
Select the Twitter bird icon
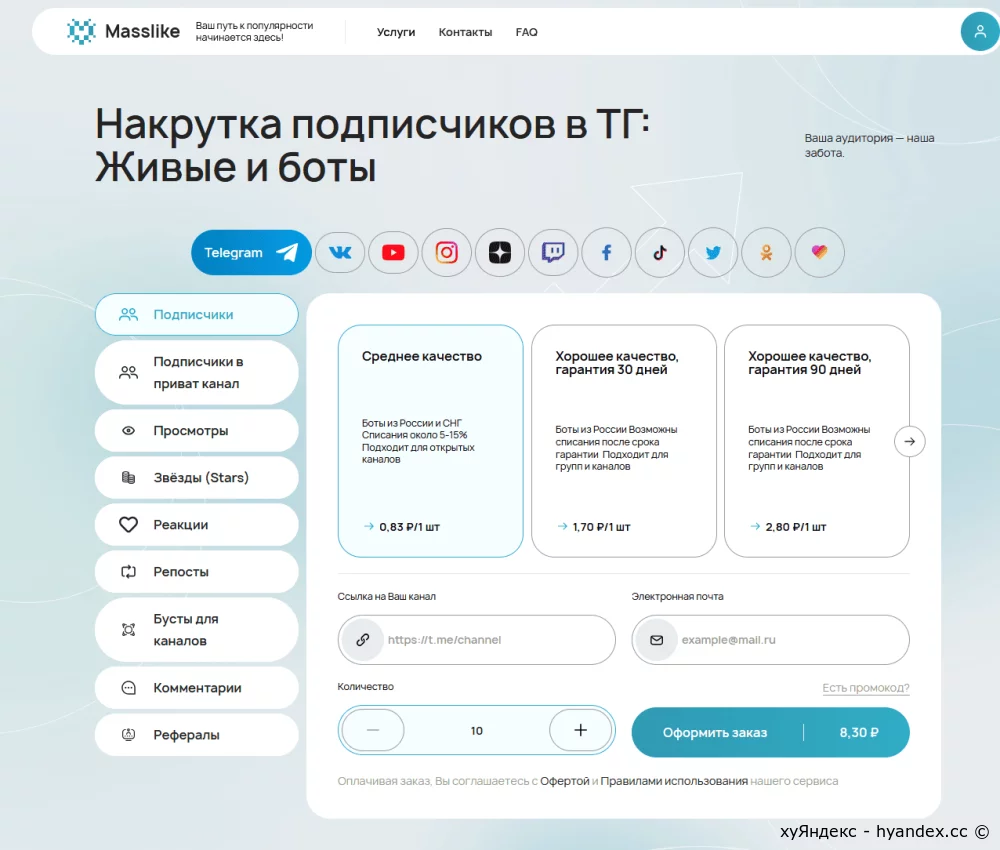(x=713, y=253)
